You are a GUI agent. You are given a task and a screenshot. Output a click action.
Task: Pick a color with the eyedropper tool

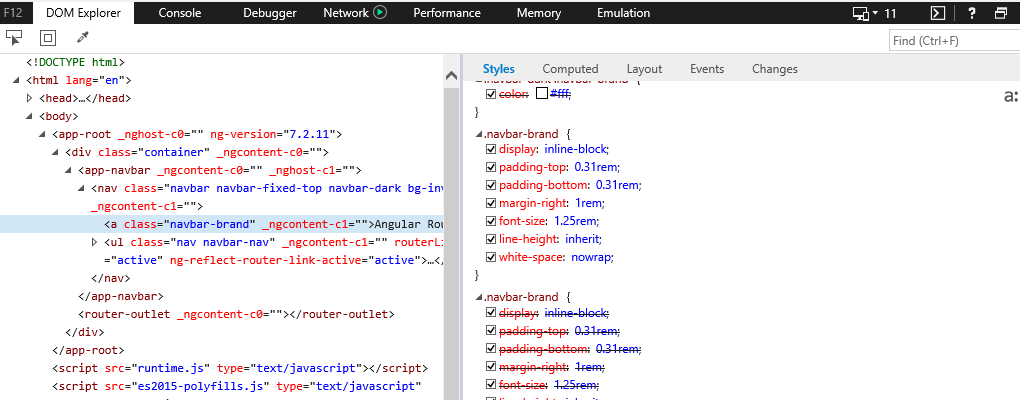[x=82, y=38]
